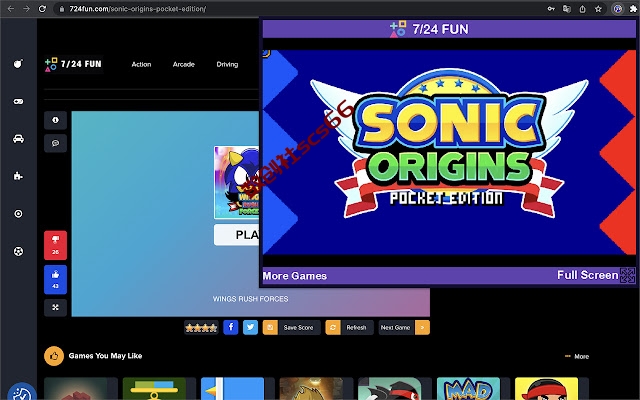640x400 pixels.
Task: Open the 7/24 FUN extension icon
Action: [x=618, y=9]
